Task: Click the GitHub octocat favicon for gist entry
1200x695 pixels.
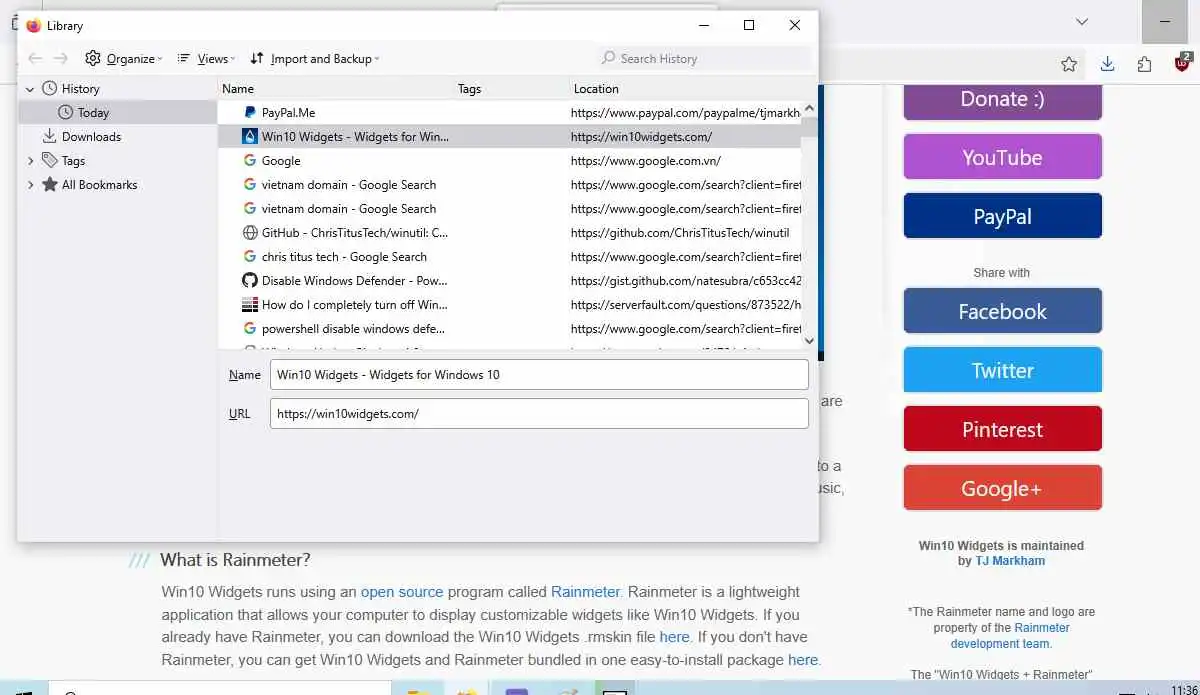Action: click(250, 281)
